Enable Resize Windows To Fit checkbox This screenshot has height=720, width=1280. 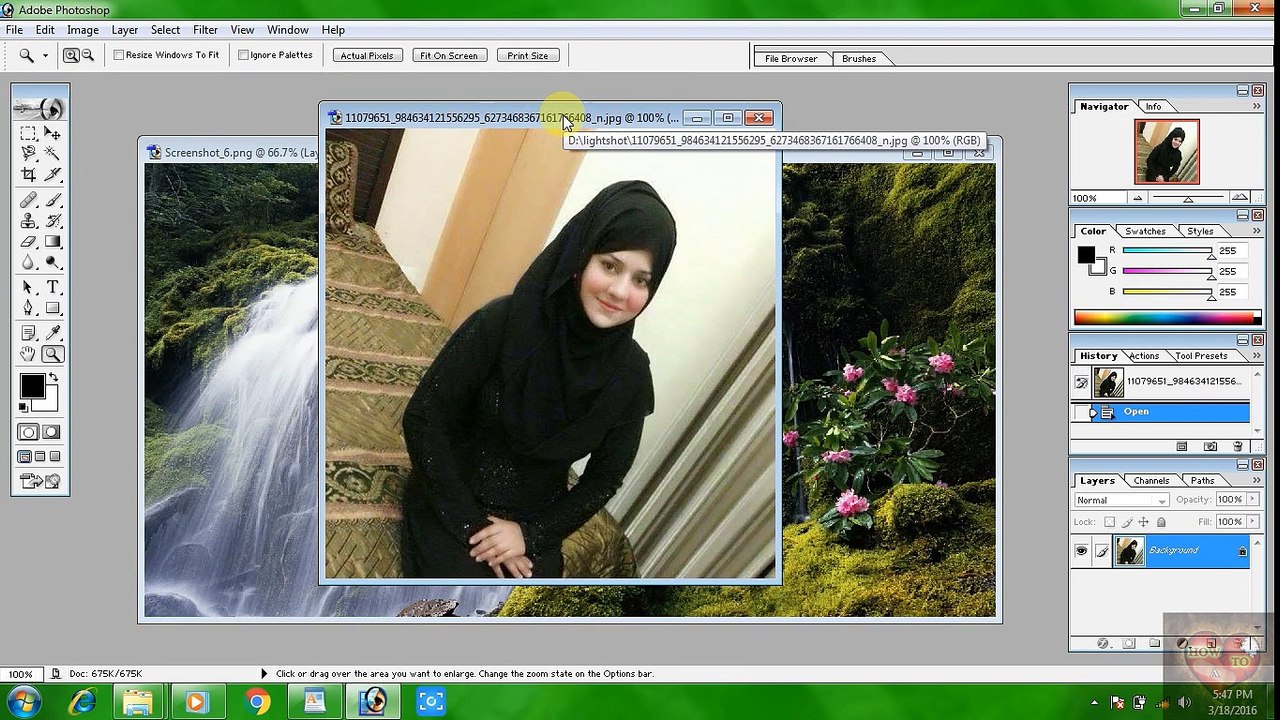119,55
